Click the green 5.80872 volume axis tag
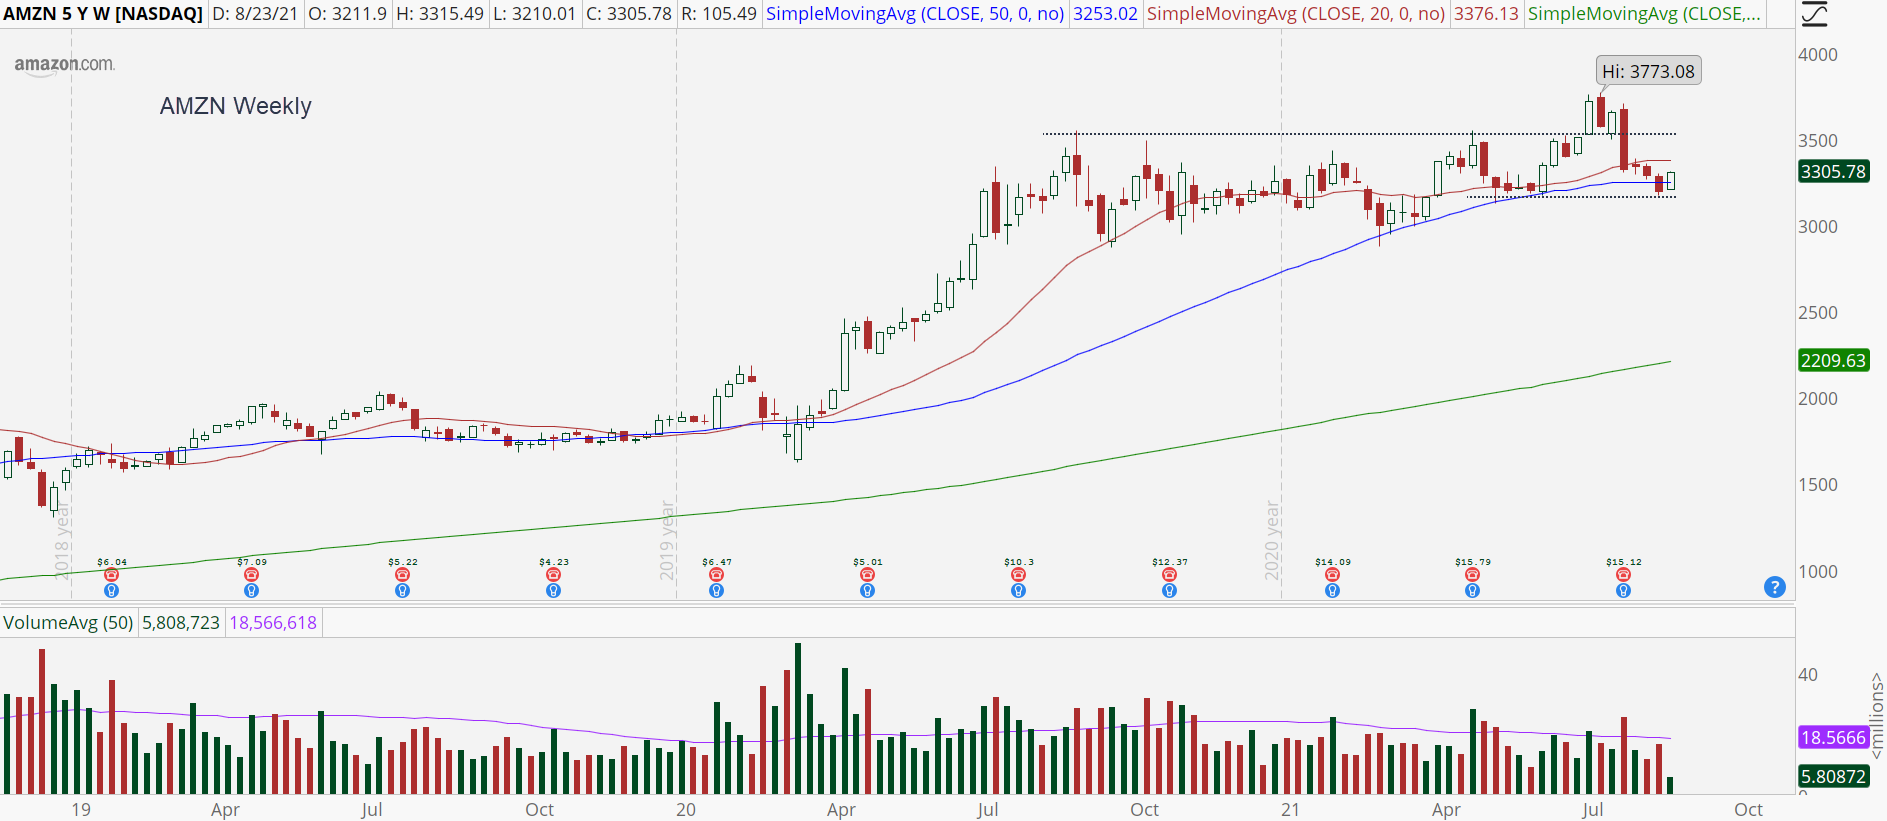This screenshot has width=1887, height=821. point(1833,776)
